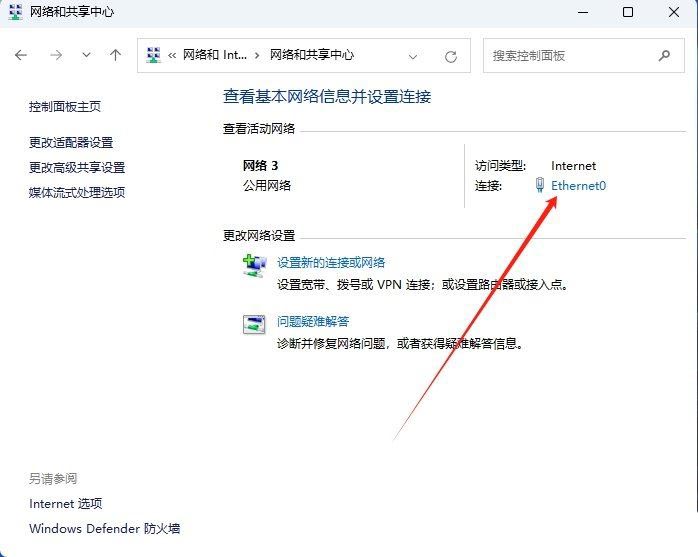Open the address bar history dropdown

click(414, 56)
